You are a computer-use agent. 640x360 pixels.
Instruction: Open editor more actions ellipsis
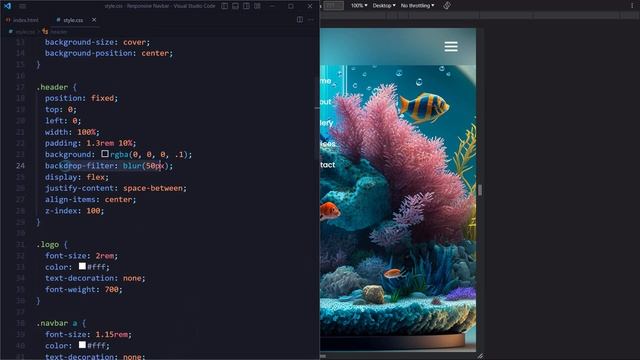pyautogui.click(x=311, y=20)
